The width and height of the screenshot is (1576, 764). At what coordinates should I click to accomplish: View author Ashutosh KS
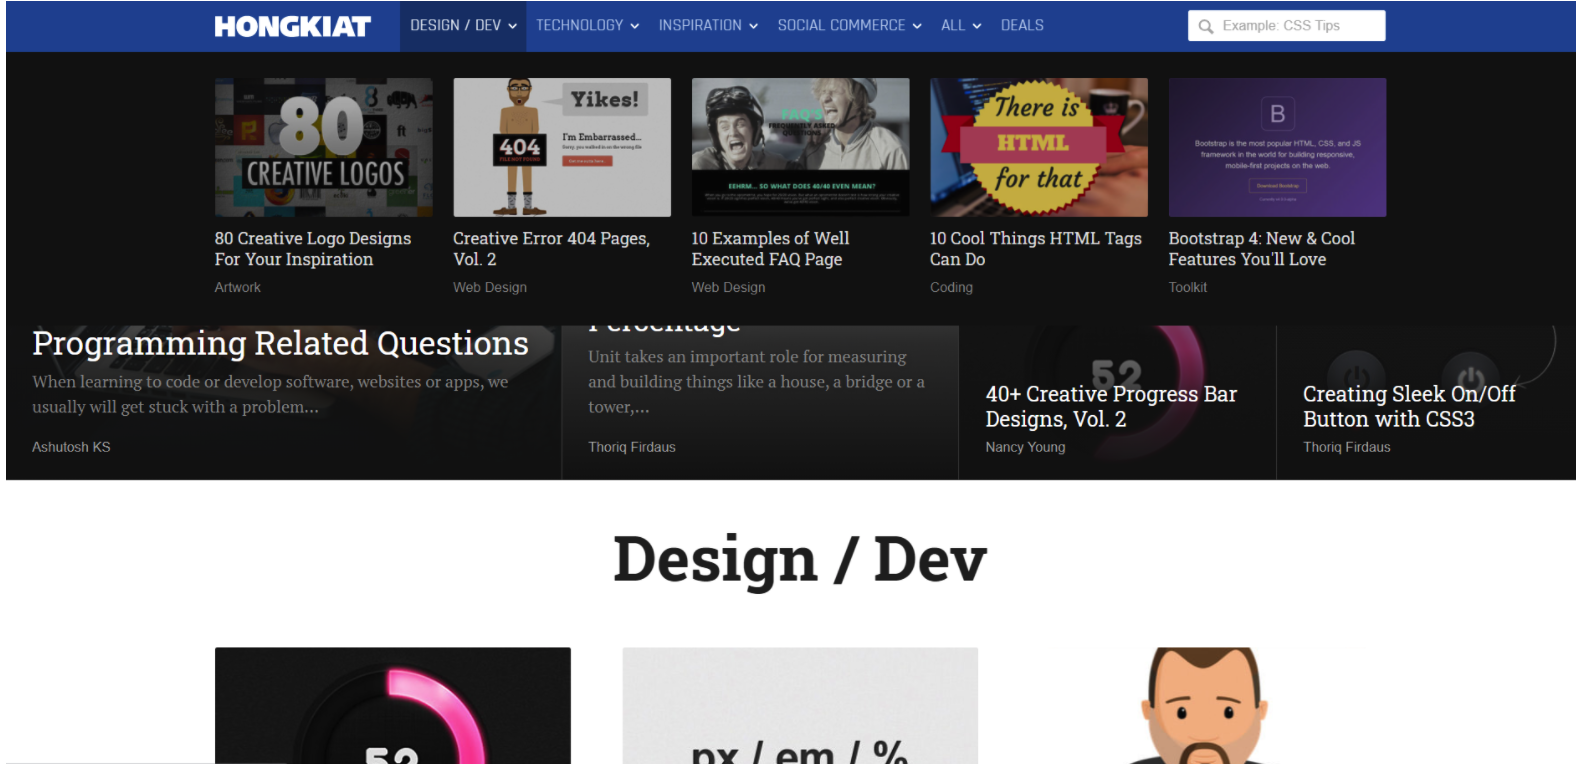71,447
